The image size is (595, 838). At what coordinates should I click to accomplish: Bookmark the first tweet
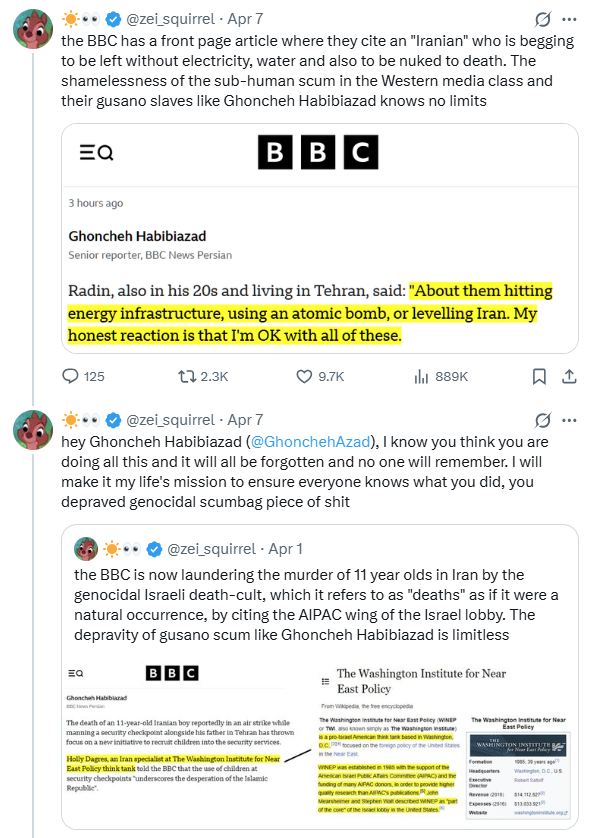[539, 376]
